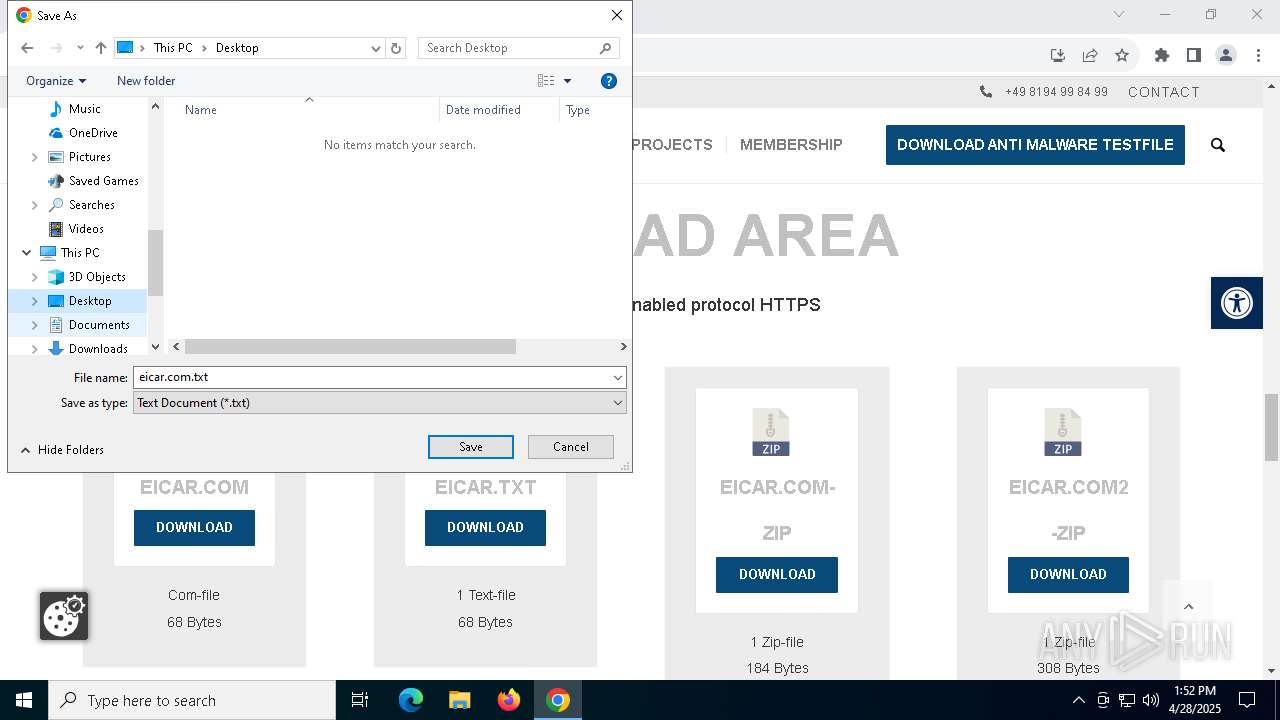Open the Organize menu
Image resolution: width=1280 pixels, height=720 pixels.
click(56, 81)
